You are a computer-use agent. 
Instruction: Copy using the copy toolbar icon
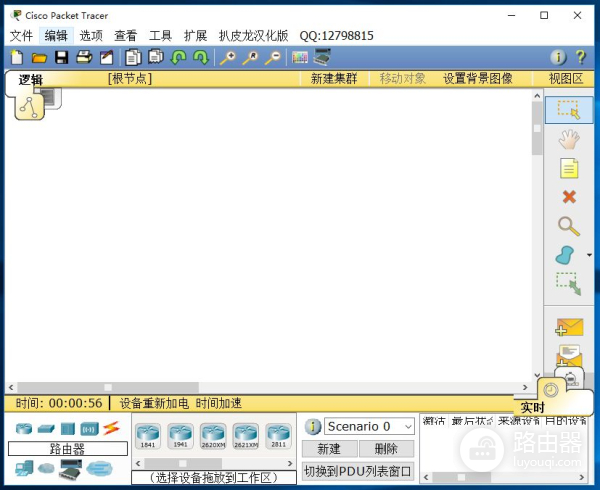[x=133, y=57]
